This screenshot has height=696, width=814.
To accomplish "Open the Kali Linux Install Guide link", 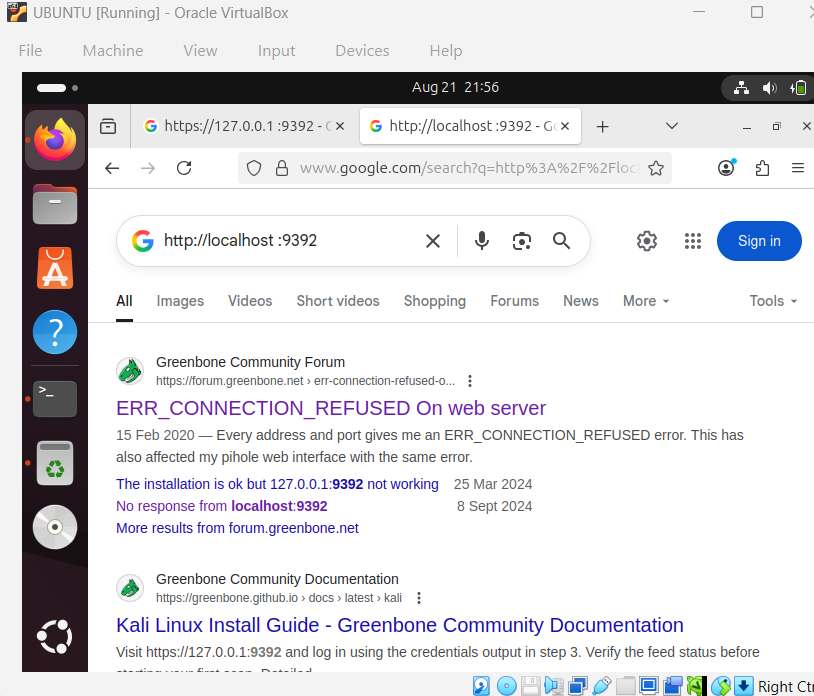I will pos(400,625).
